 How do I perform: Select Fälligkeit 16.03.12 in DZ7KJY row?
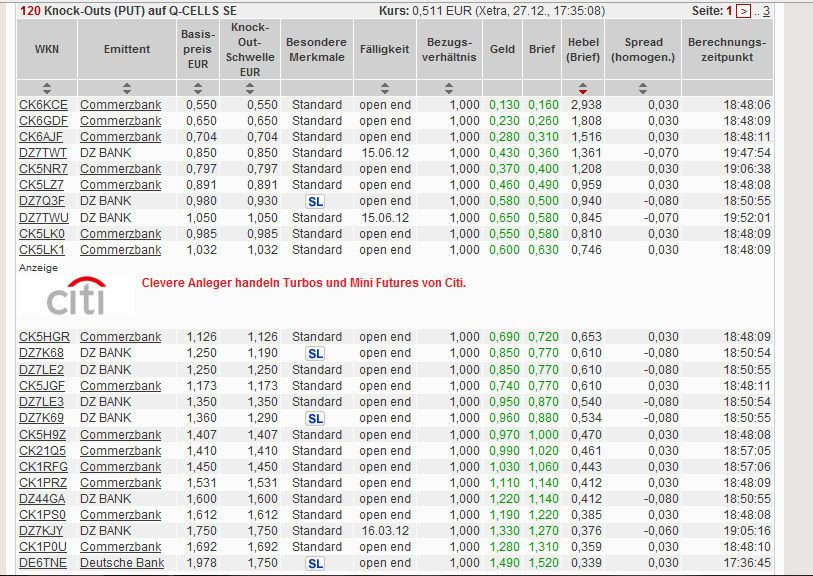pos(385,531)
